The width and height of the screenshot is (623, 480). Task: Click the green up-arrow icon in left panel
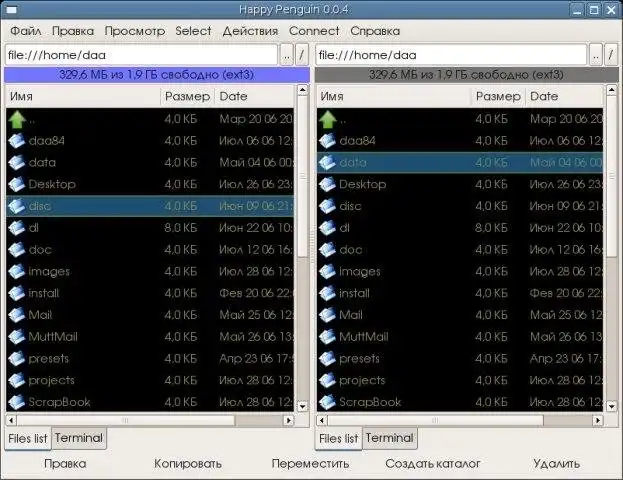tap(17, 119)
